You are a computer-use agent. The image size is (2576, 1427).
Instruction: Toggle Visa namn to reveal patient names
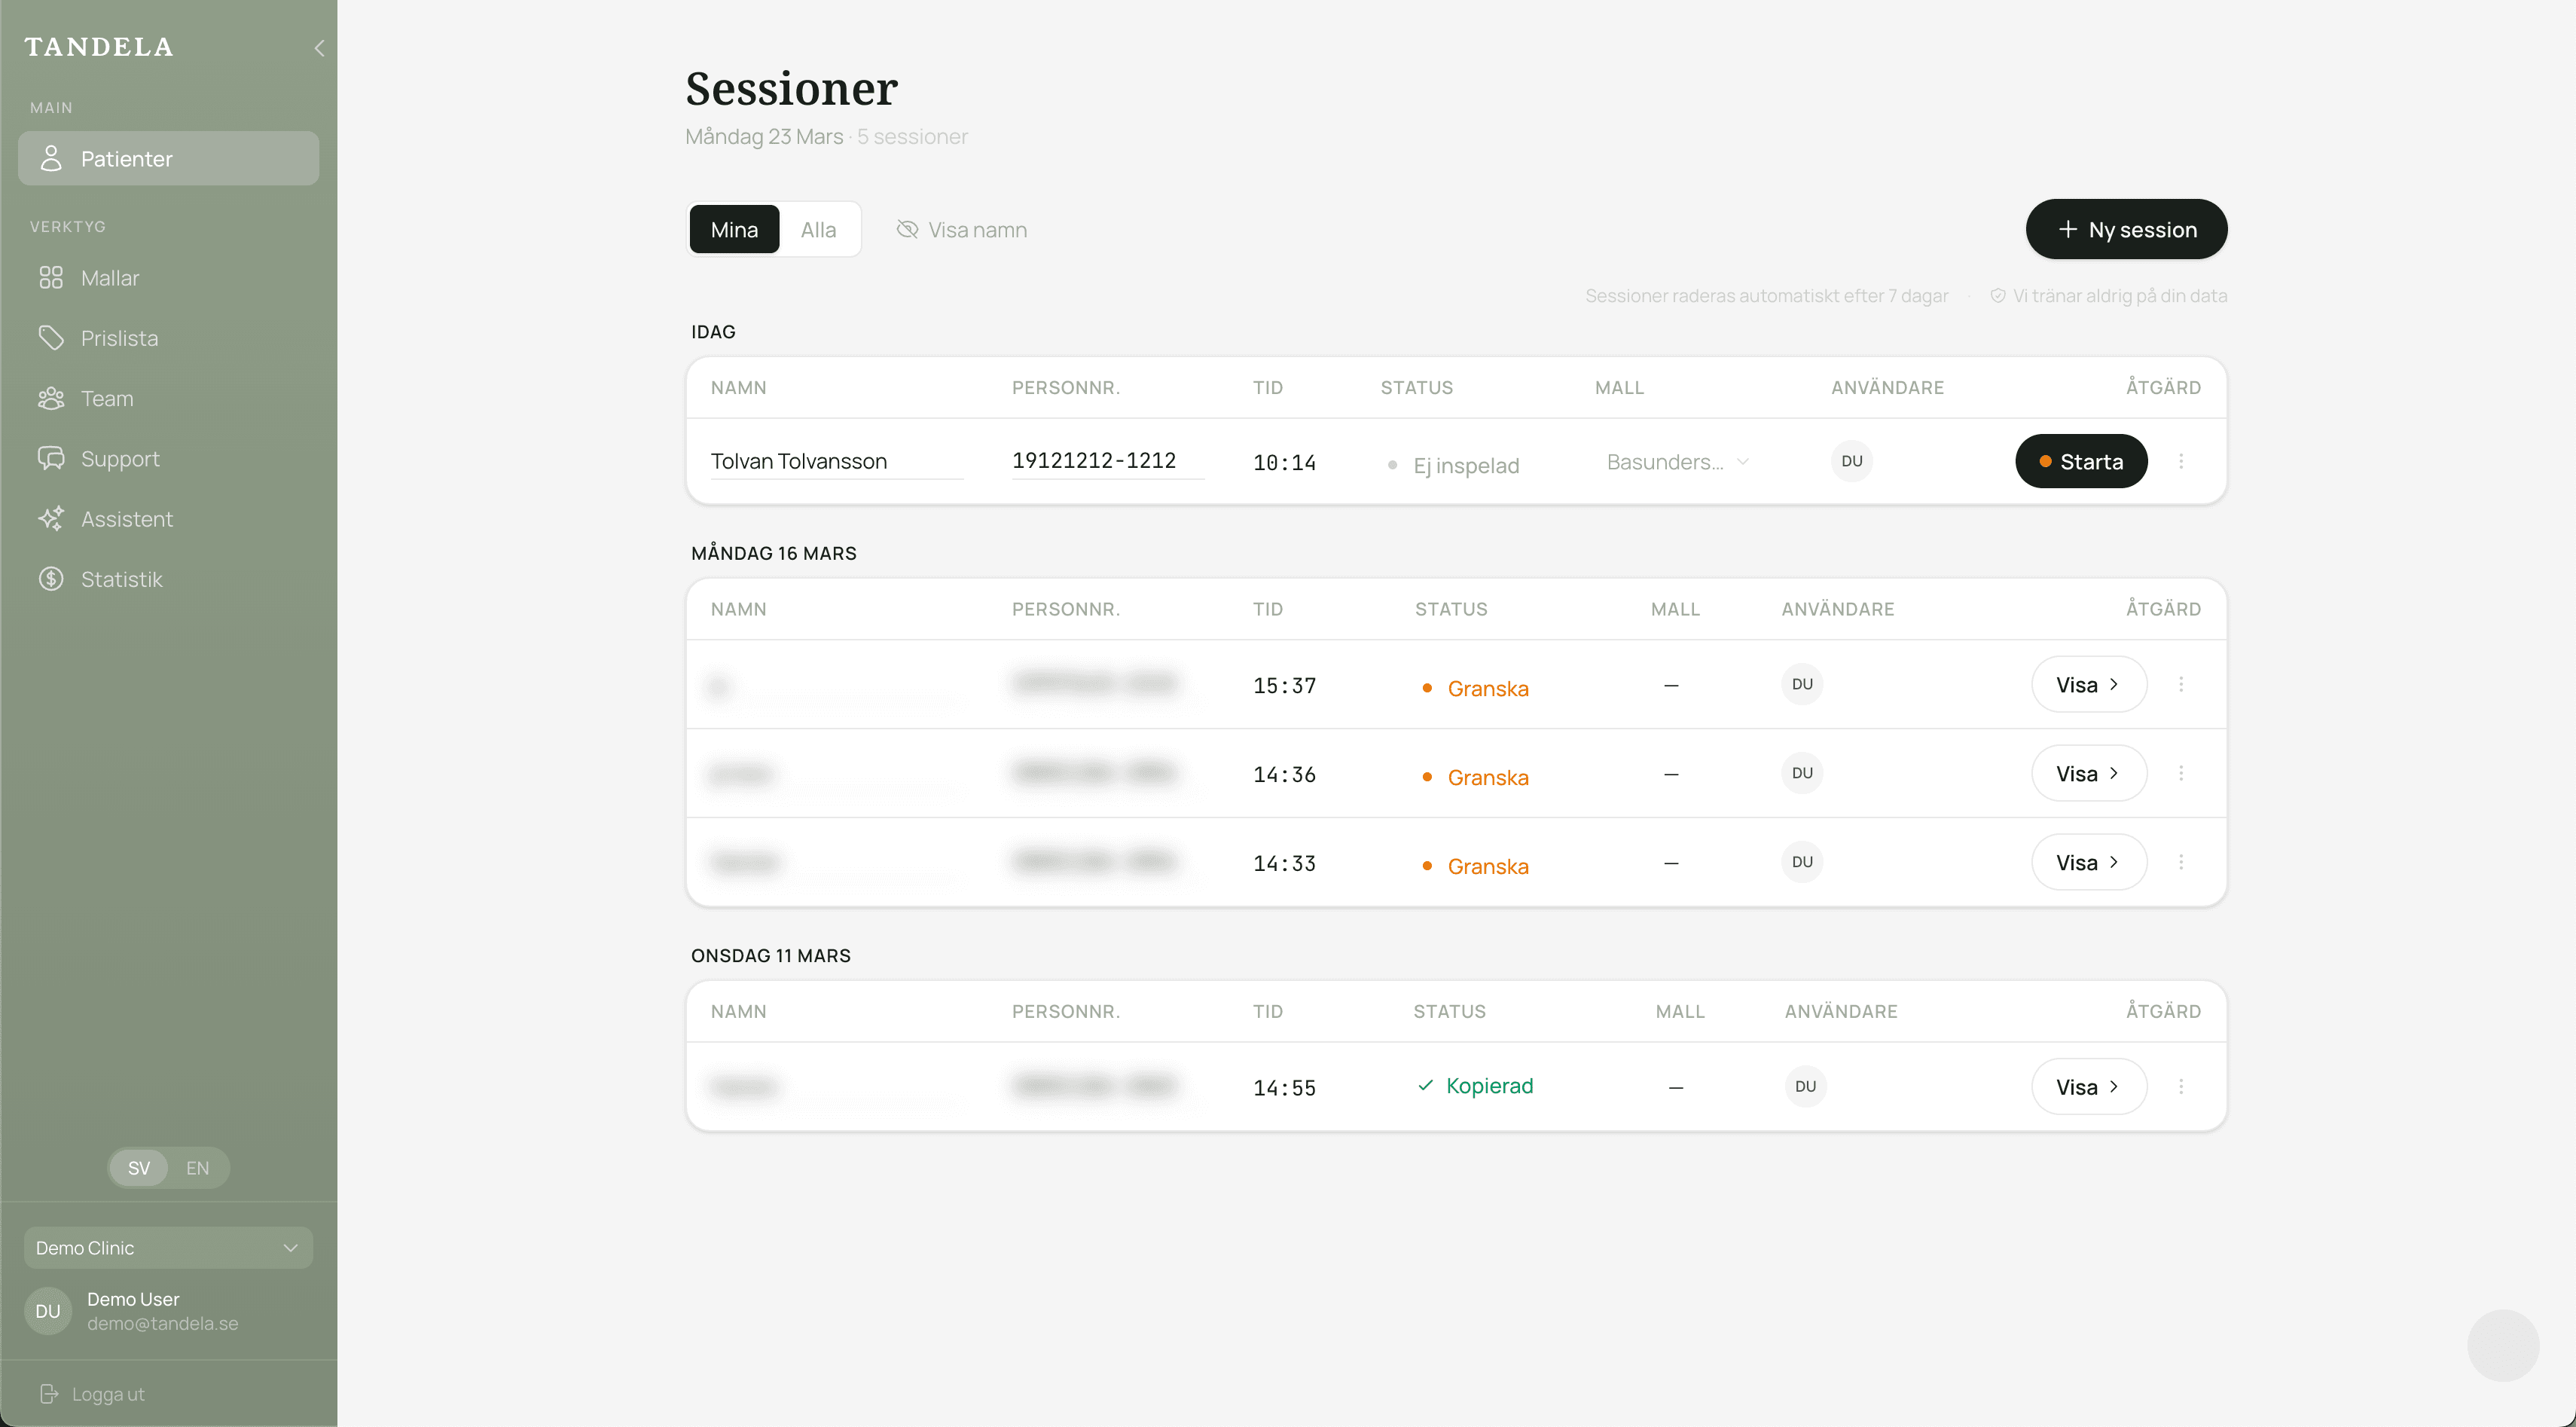click(x=961, y=230)
